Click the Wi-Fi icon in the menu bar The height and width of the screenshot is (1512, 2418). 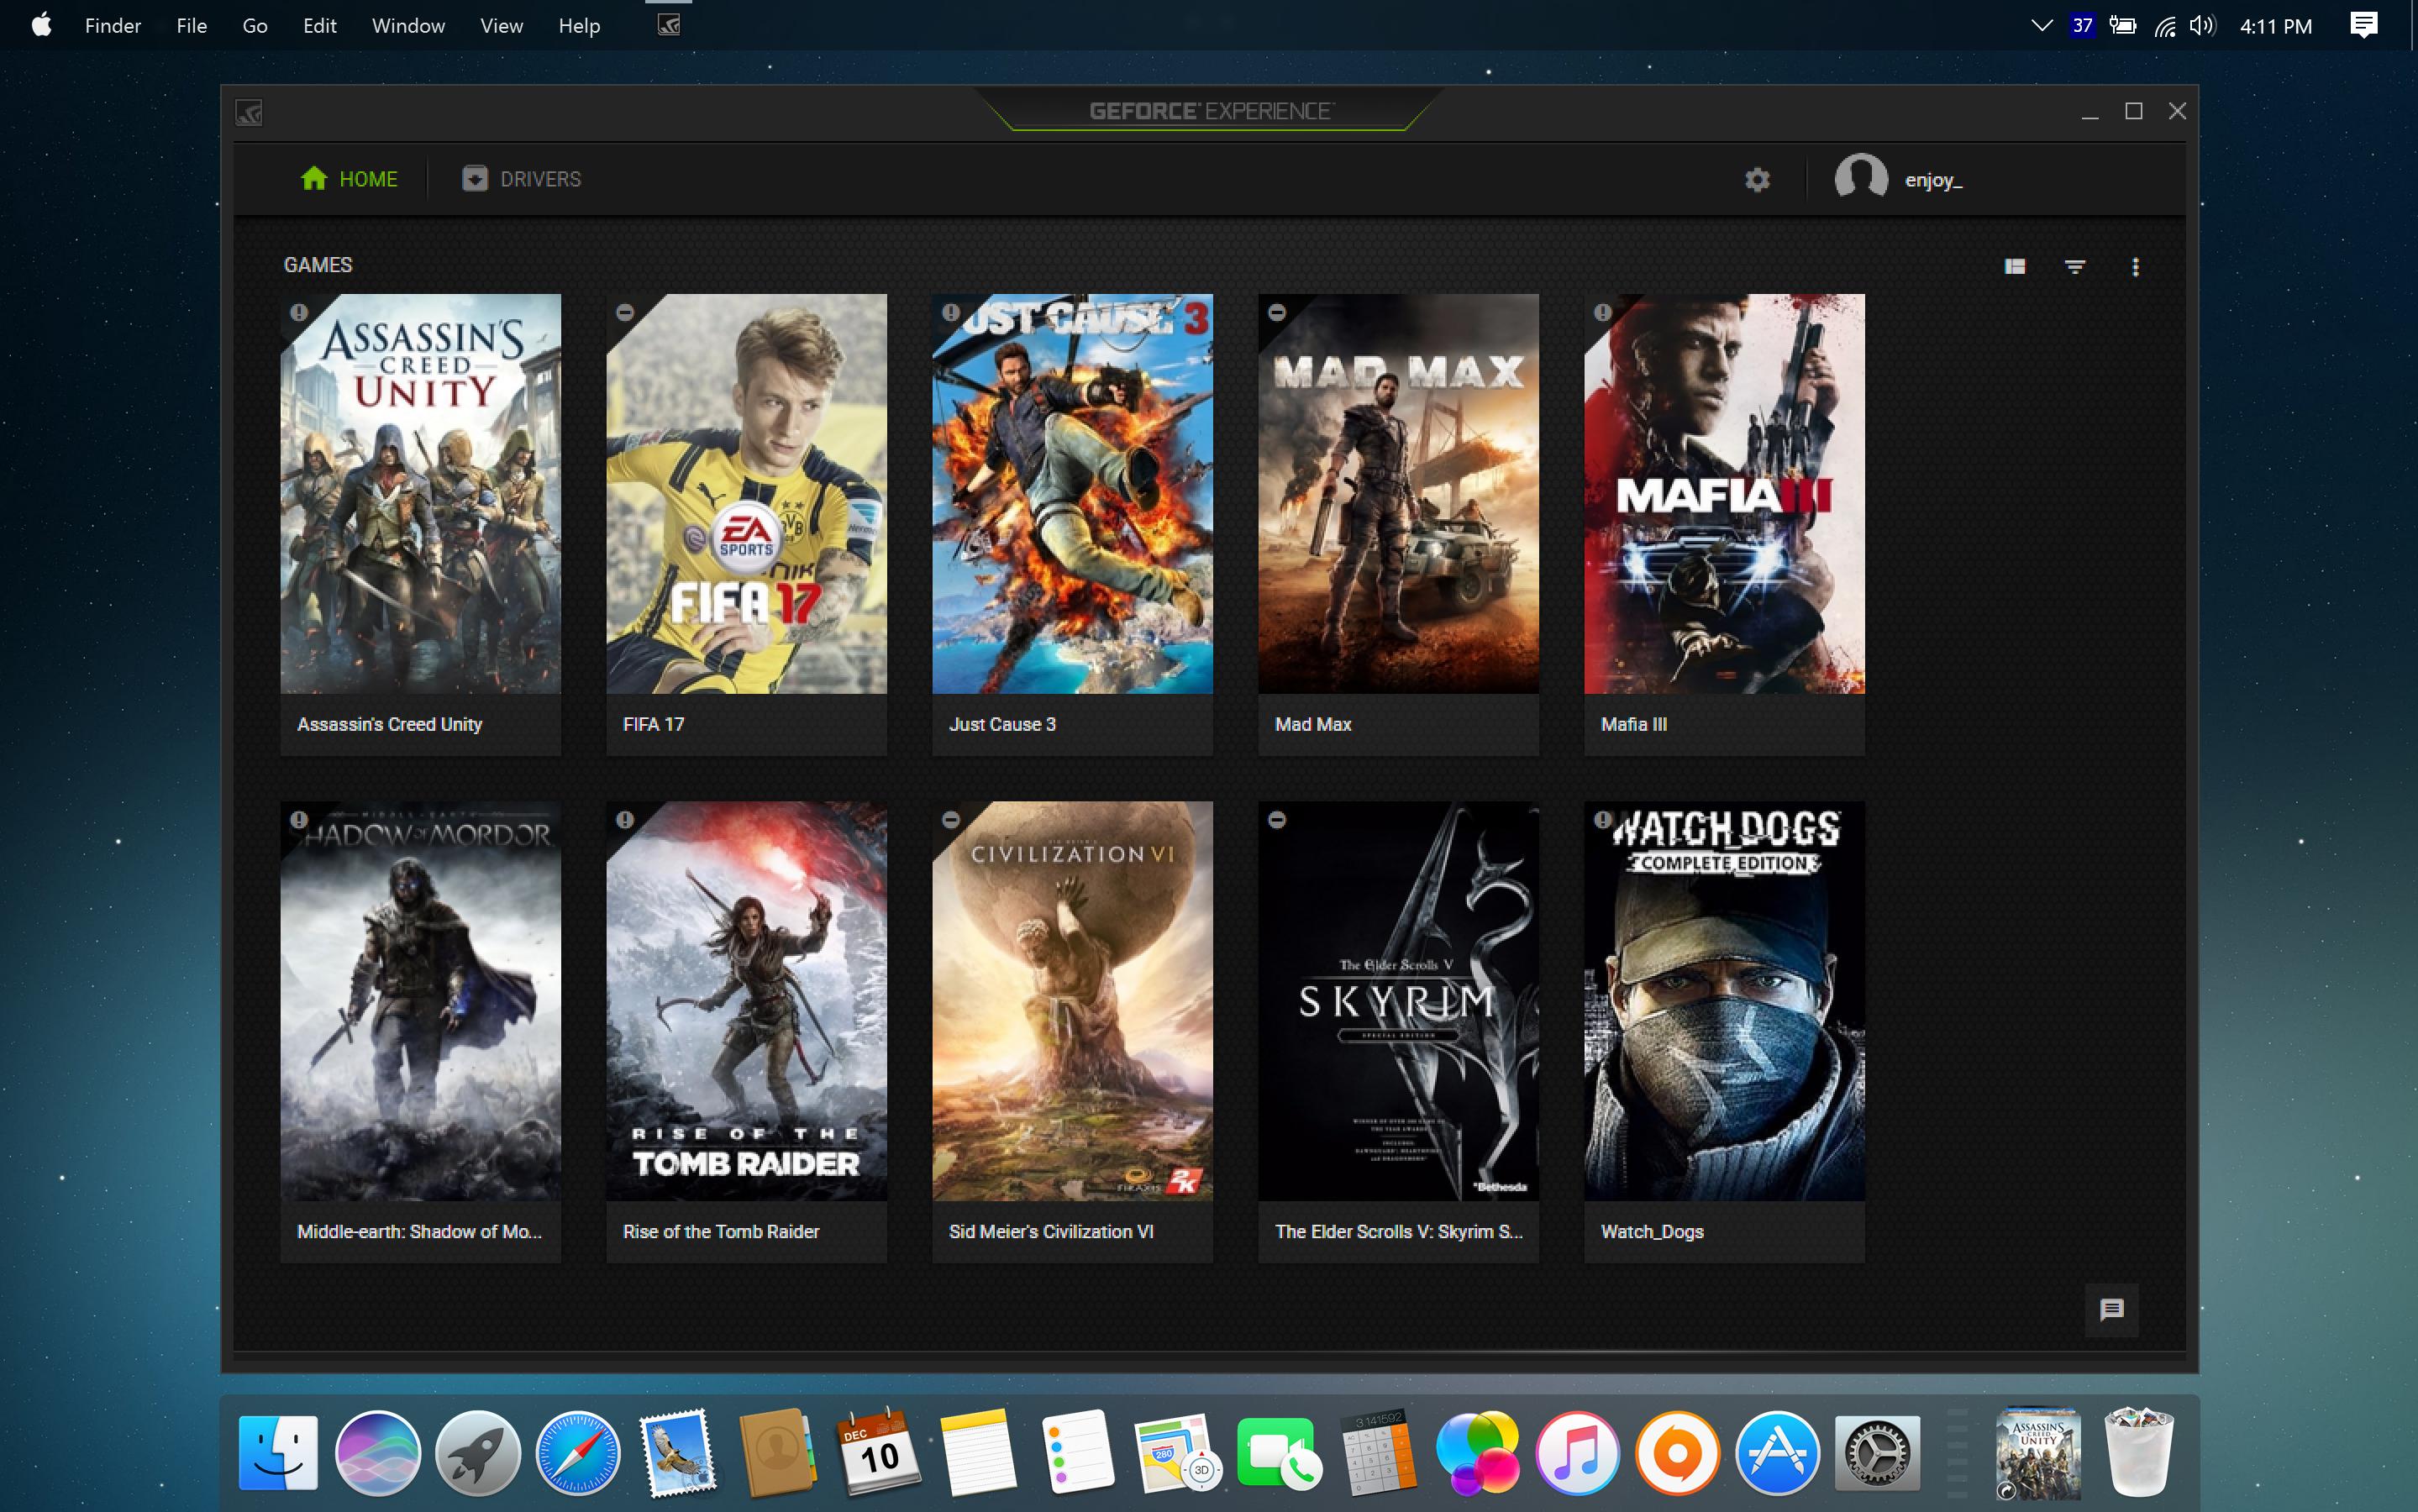pyautogui.click(x=2165, y=26)
